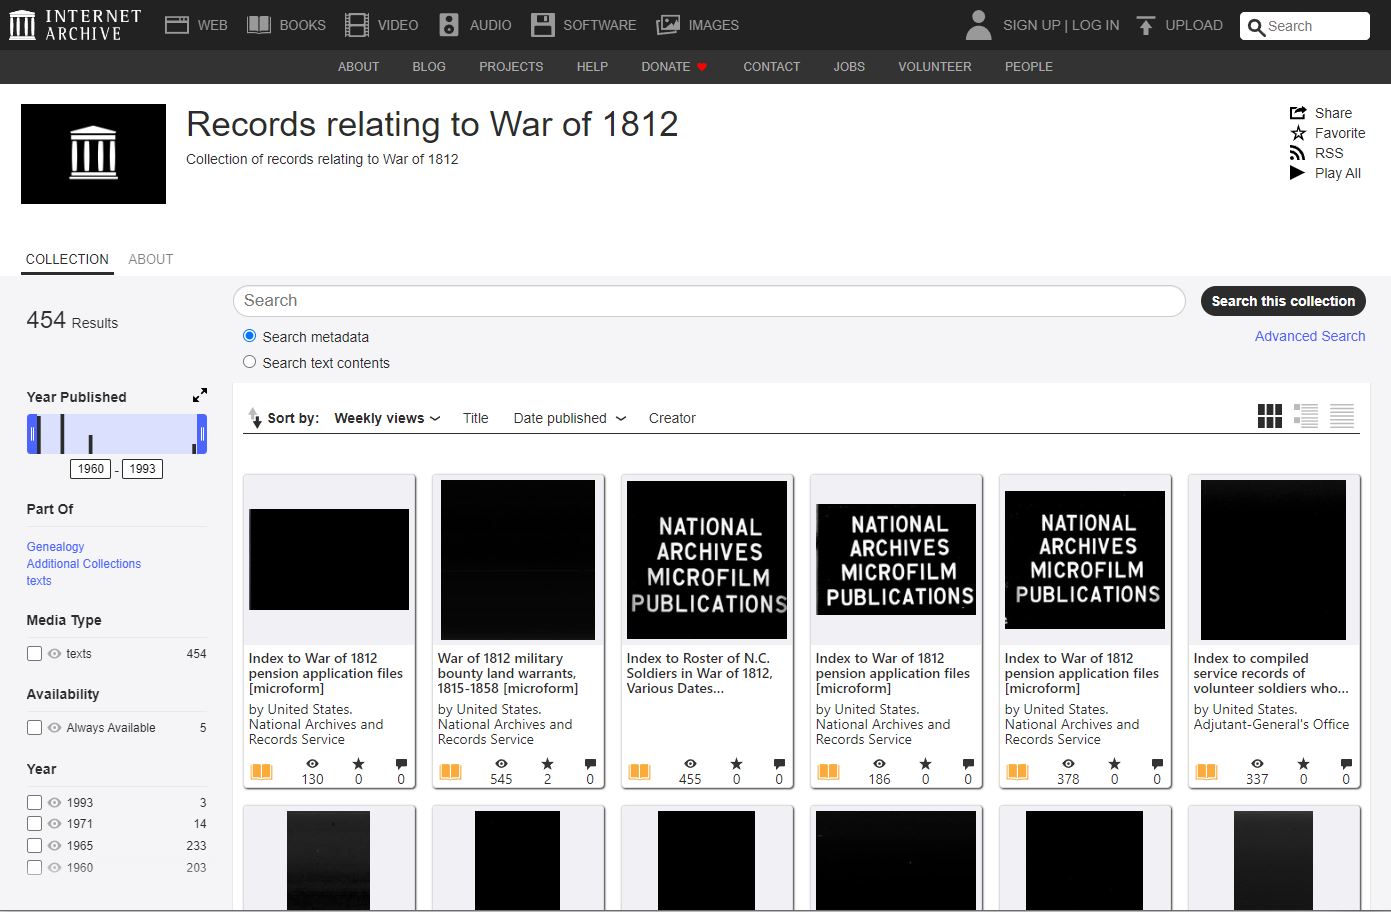Click the texts icon on first result card
The height and width of the screenshot is (912, 1391).
261,771
